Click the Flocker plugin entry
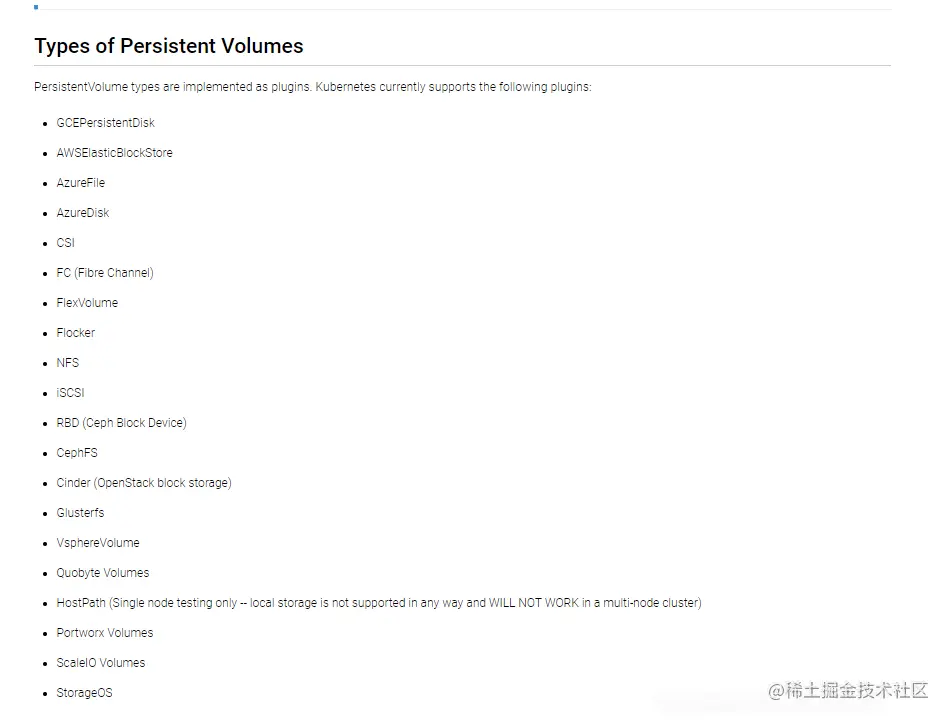Screen dimensions: 949x721 (76, 333)
